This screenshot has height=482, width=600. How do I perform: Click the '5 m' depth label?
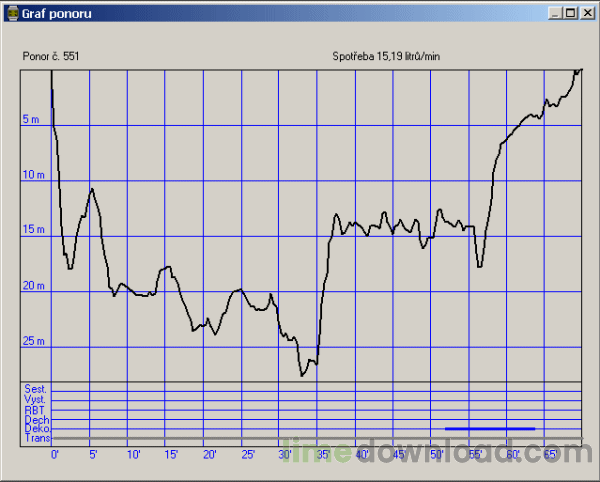(x=31, y=119)
